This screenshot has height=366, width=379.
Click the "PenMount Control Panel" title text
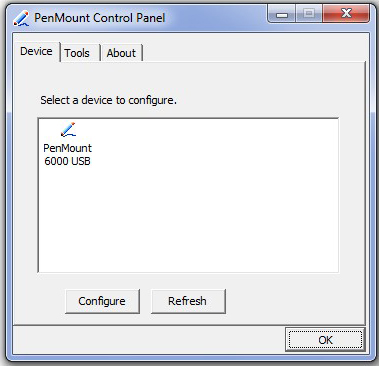[x=100, y=18]
